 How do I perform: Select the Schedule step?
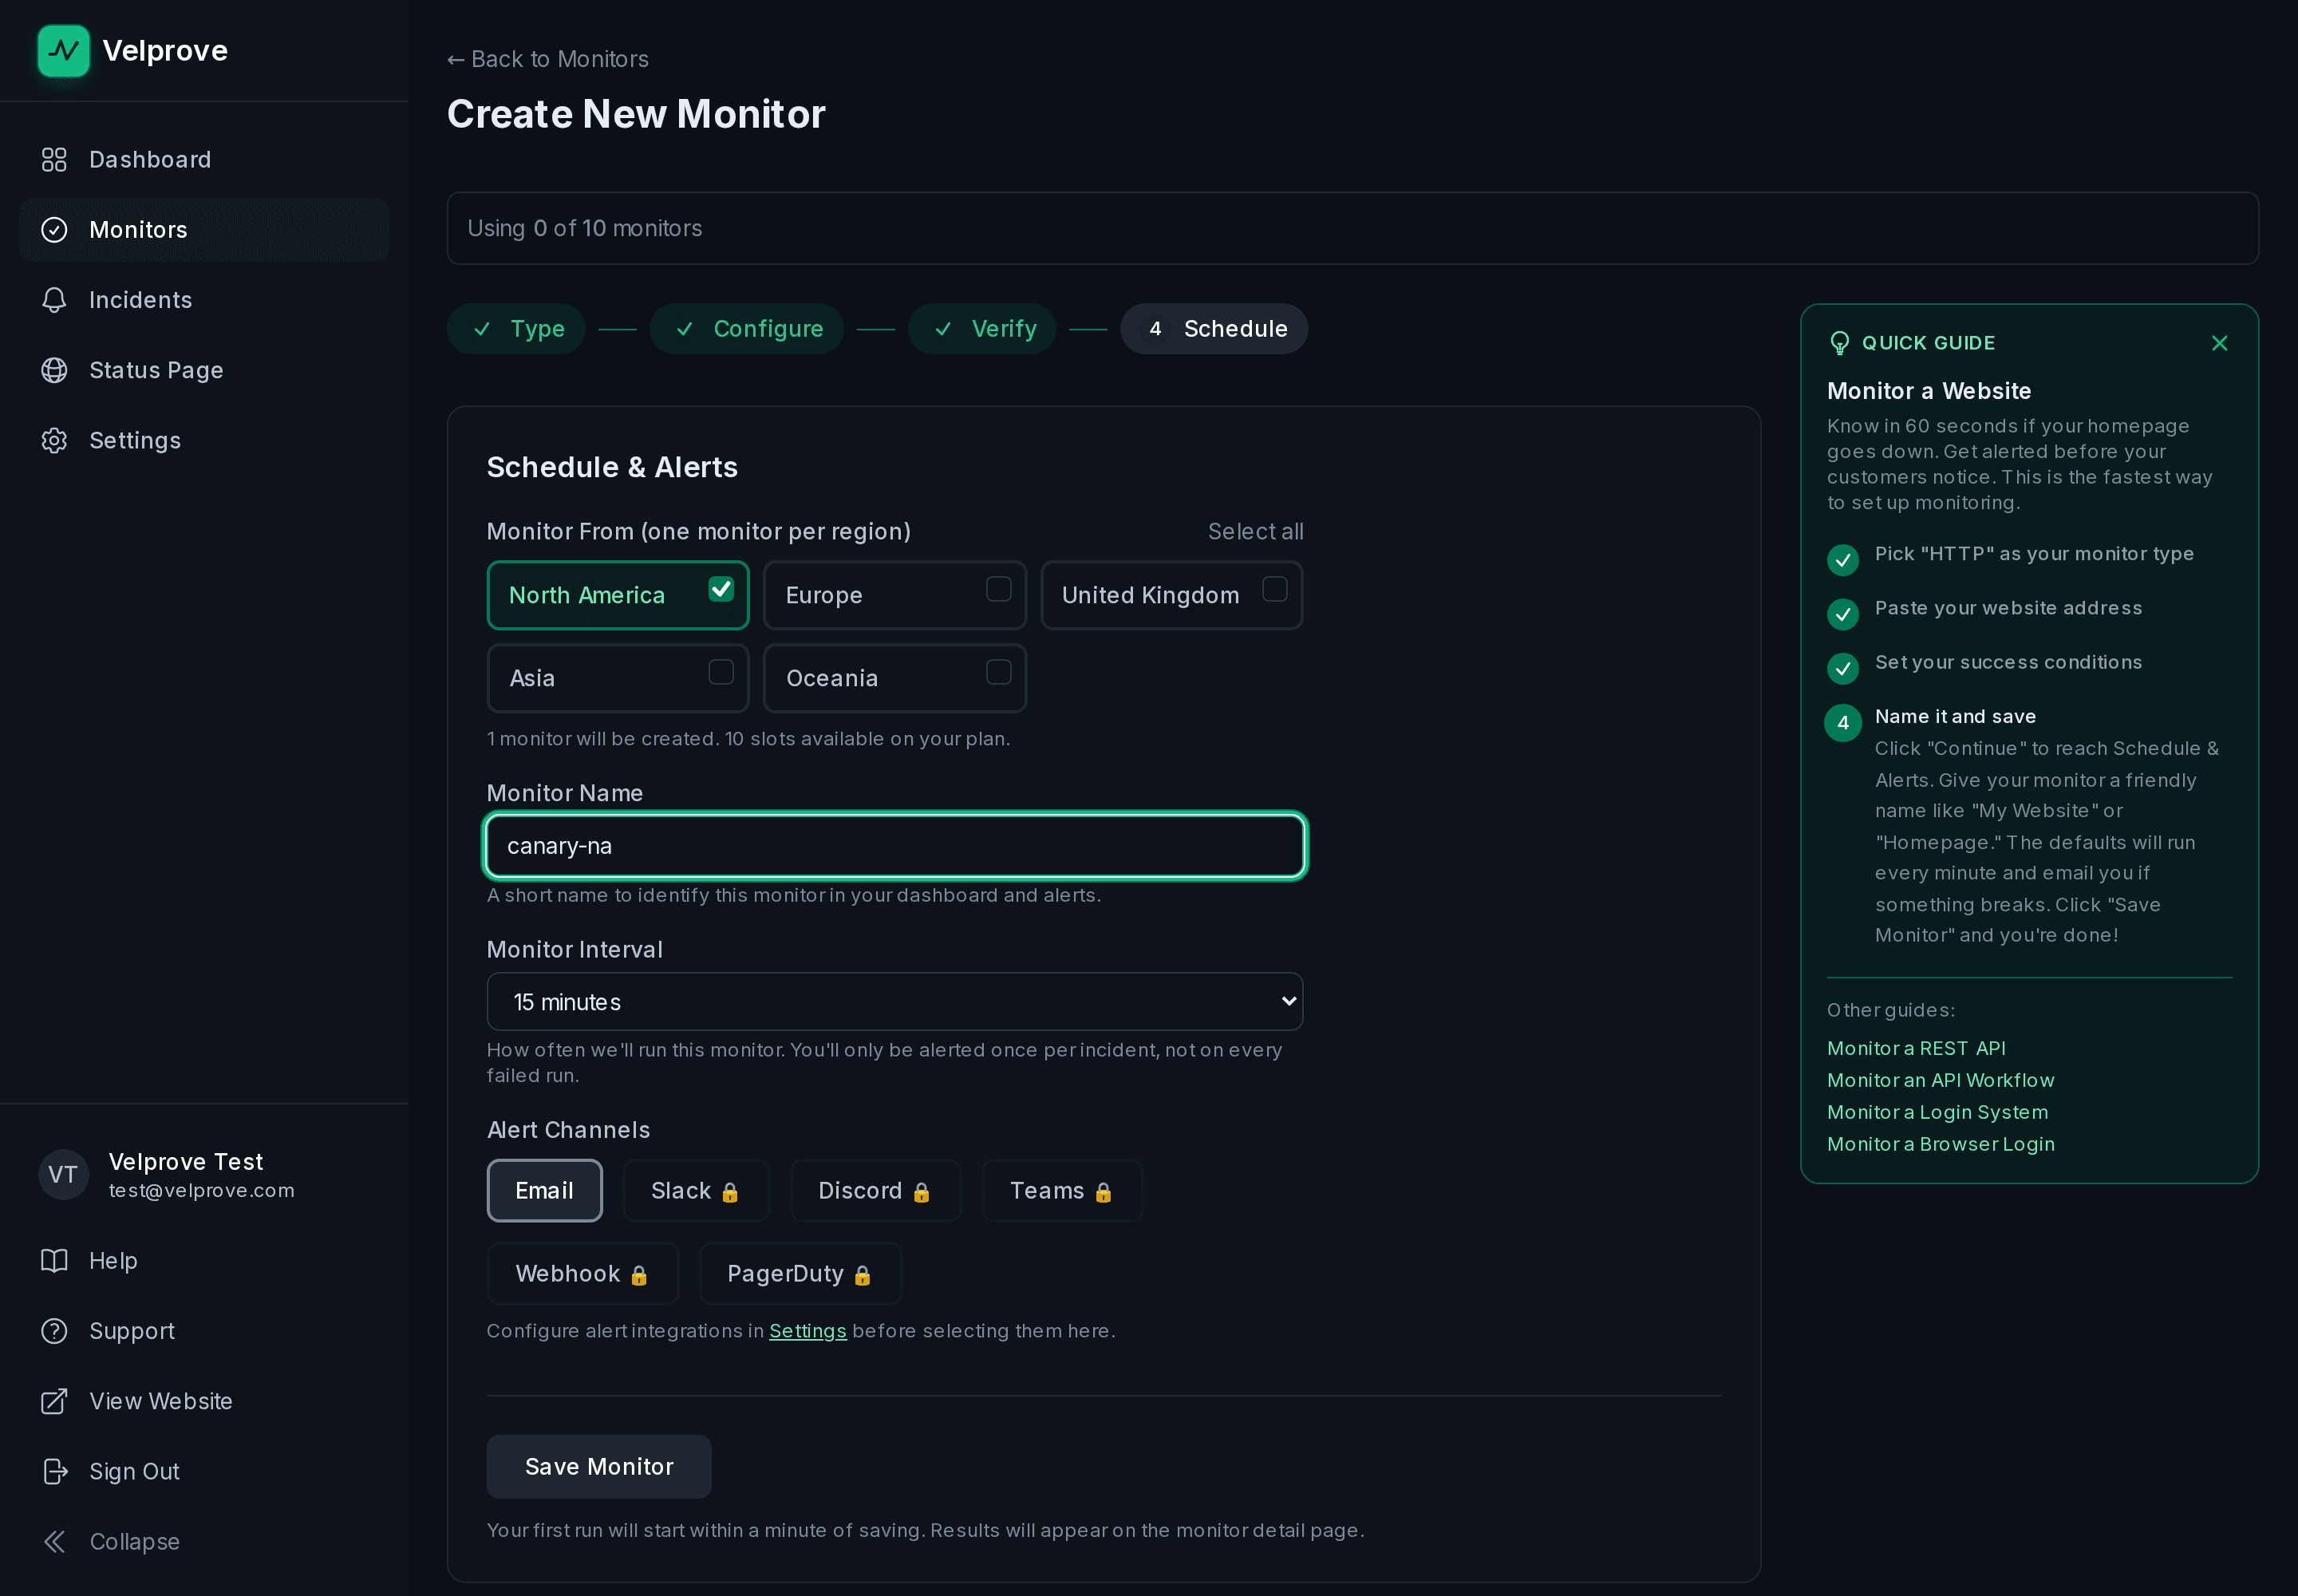click(1213, 328)
